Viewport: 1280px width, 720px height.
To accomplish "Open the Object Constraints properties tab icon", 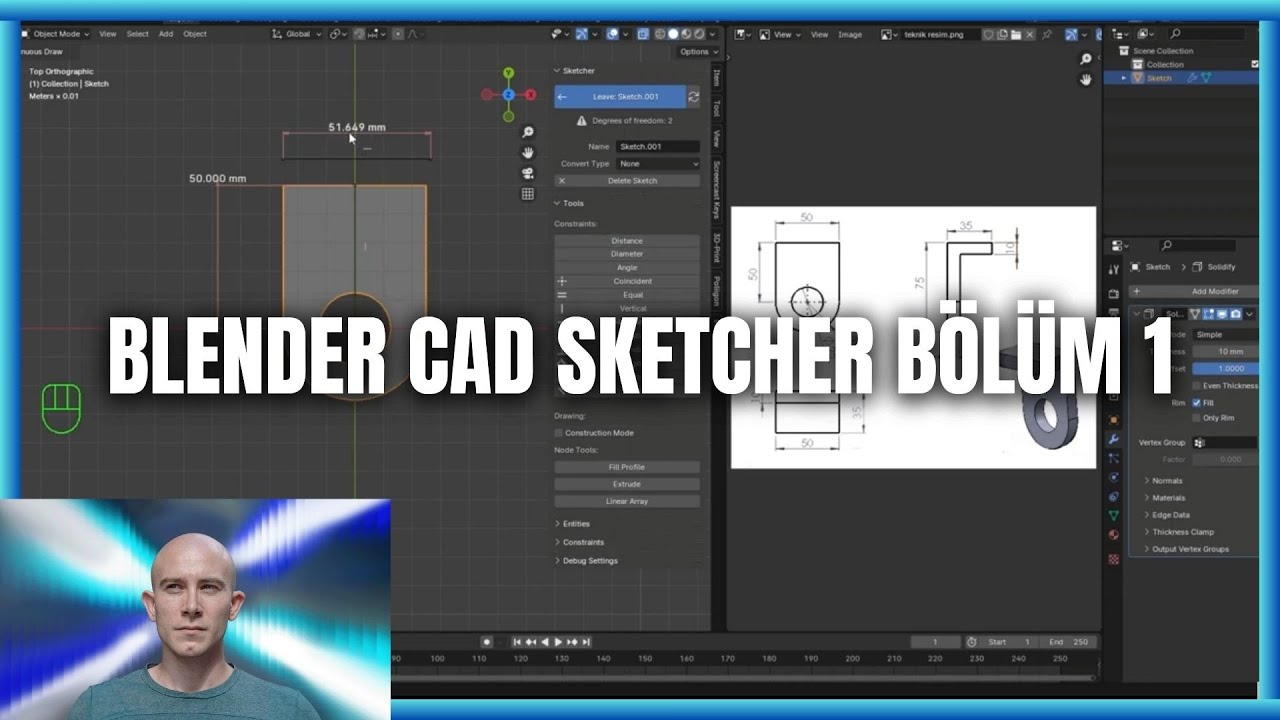I will pos(1114,496).
